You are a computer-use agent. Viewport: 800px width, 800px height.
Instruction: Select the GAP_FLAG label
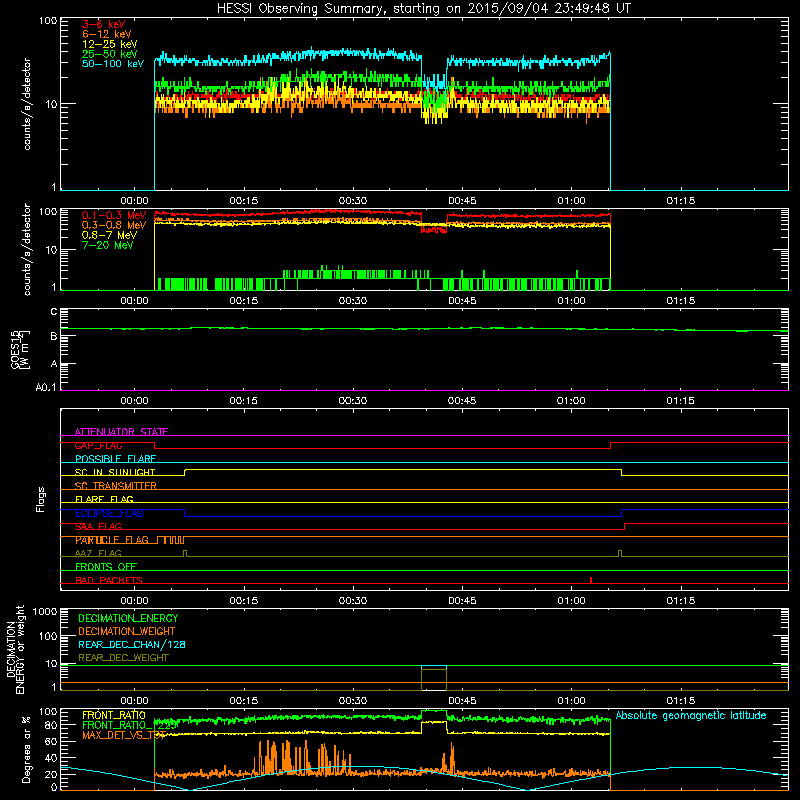coord(98,445)
